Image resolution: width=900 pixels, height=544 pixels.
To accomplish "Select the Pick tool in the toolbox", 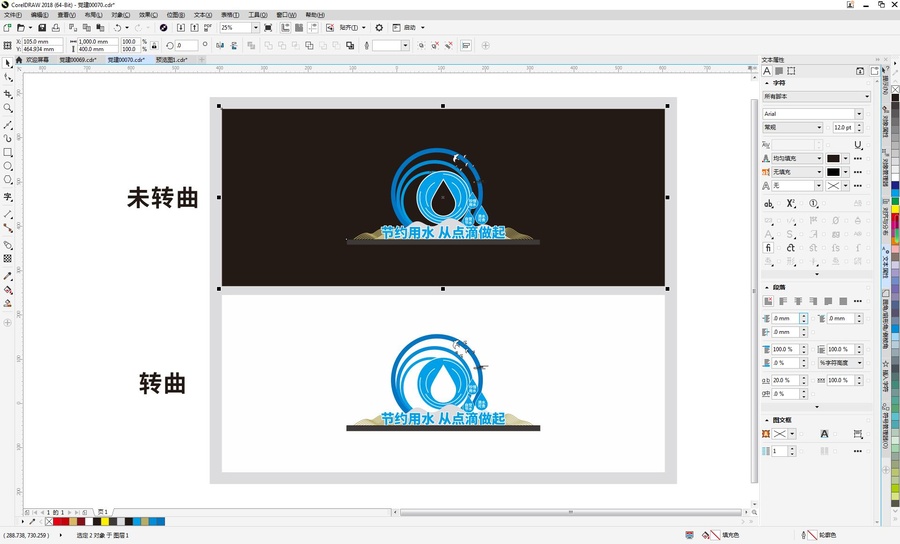I will (x=7, y=63).
